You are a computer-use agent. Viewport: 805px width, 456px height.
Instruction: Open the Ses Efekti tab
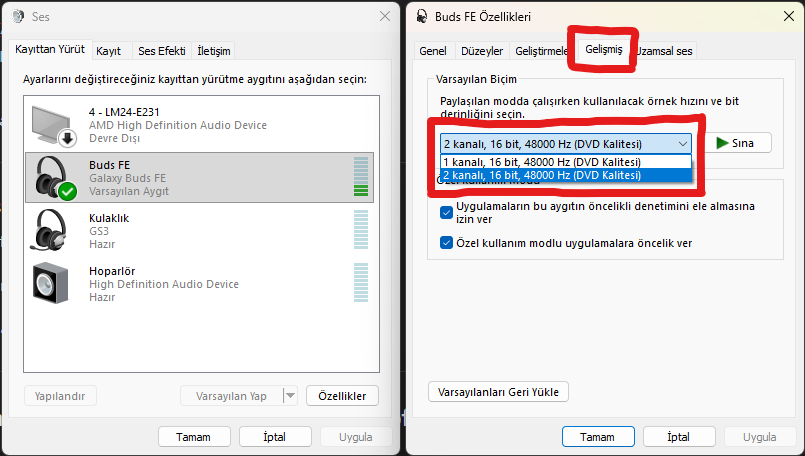pos(162,51)
